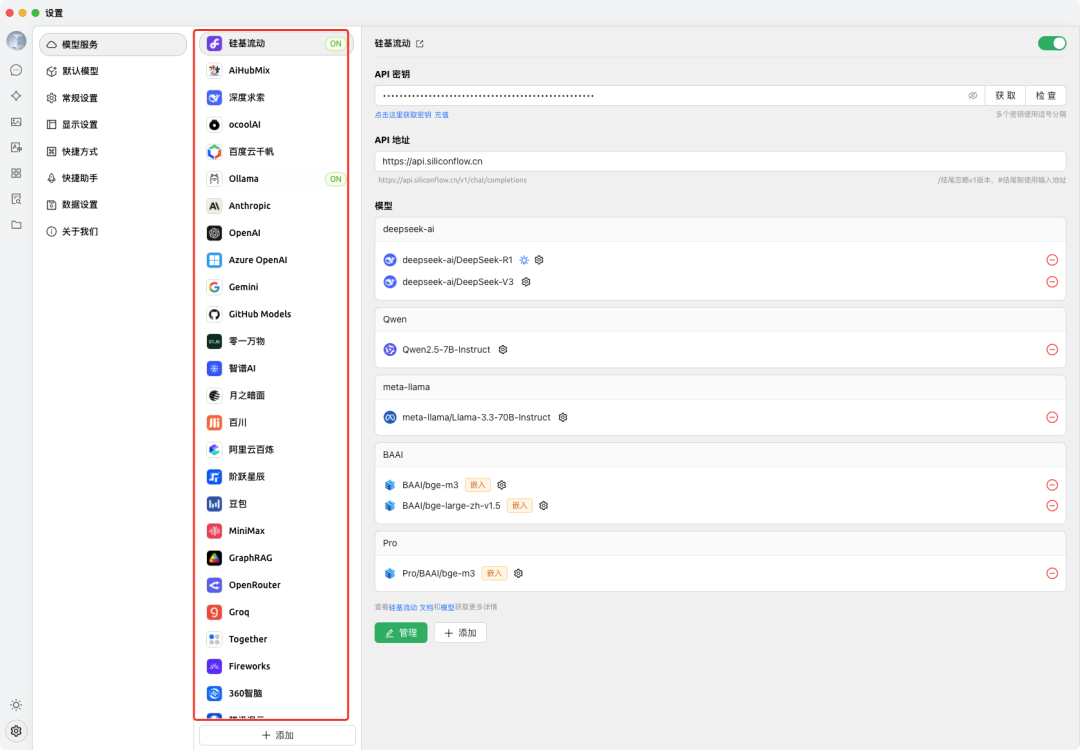Select Ollama provider

click(x=276, y=178)
